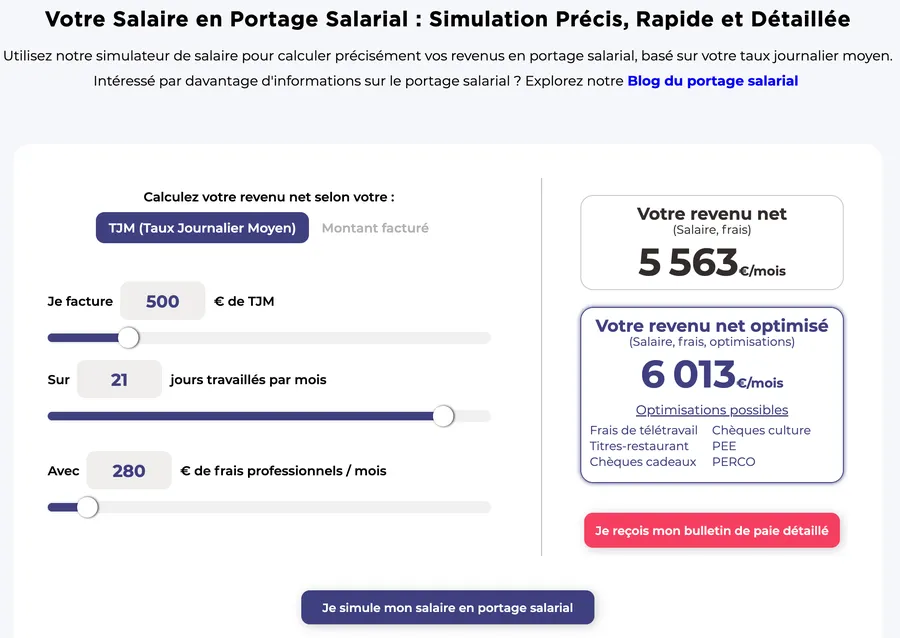Select the PEE optimisation

pos(724,446)
